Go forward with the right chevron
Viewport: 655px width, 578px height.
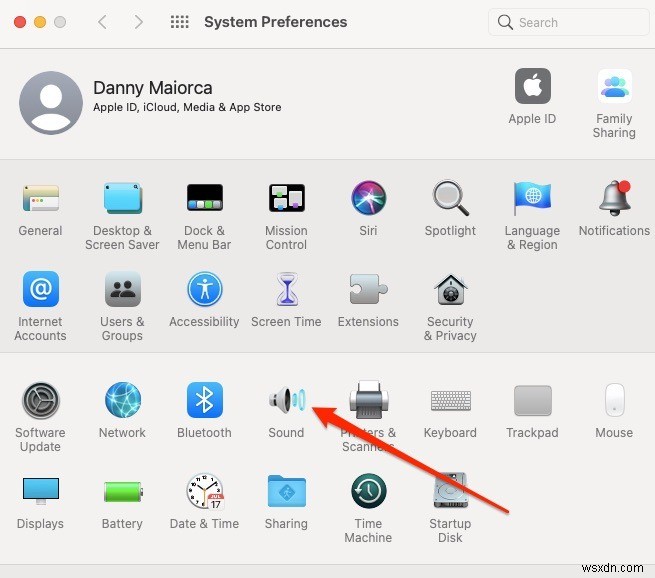coord(139,22)
